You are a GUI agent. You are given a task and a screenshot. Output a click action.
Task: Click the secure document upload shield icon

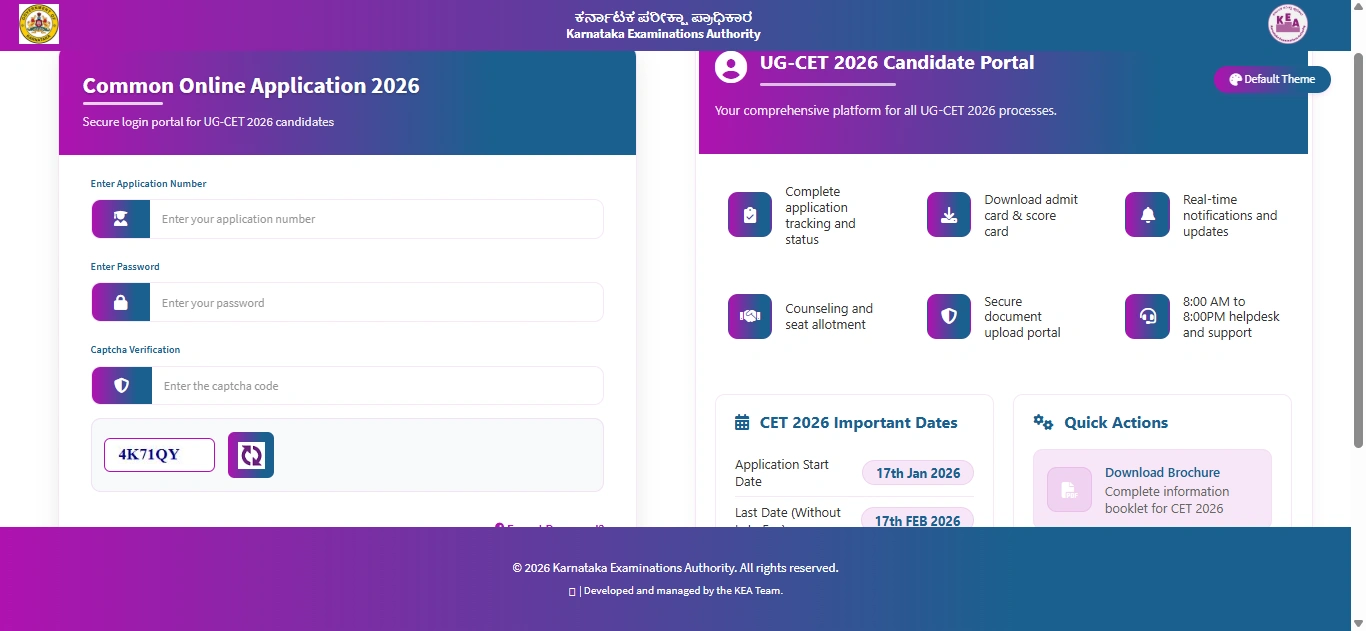pos(948,316)
